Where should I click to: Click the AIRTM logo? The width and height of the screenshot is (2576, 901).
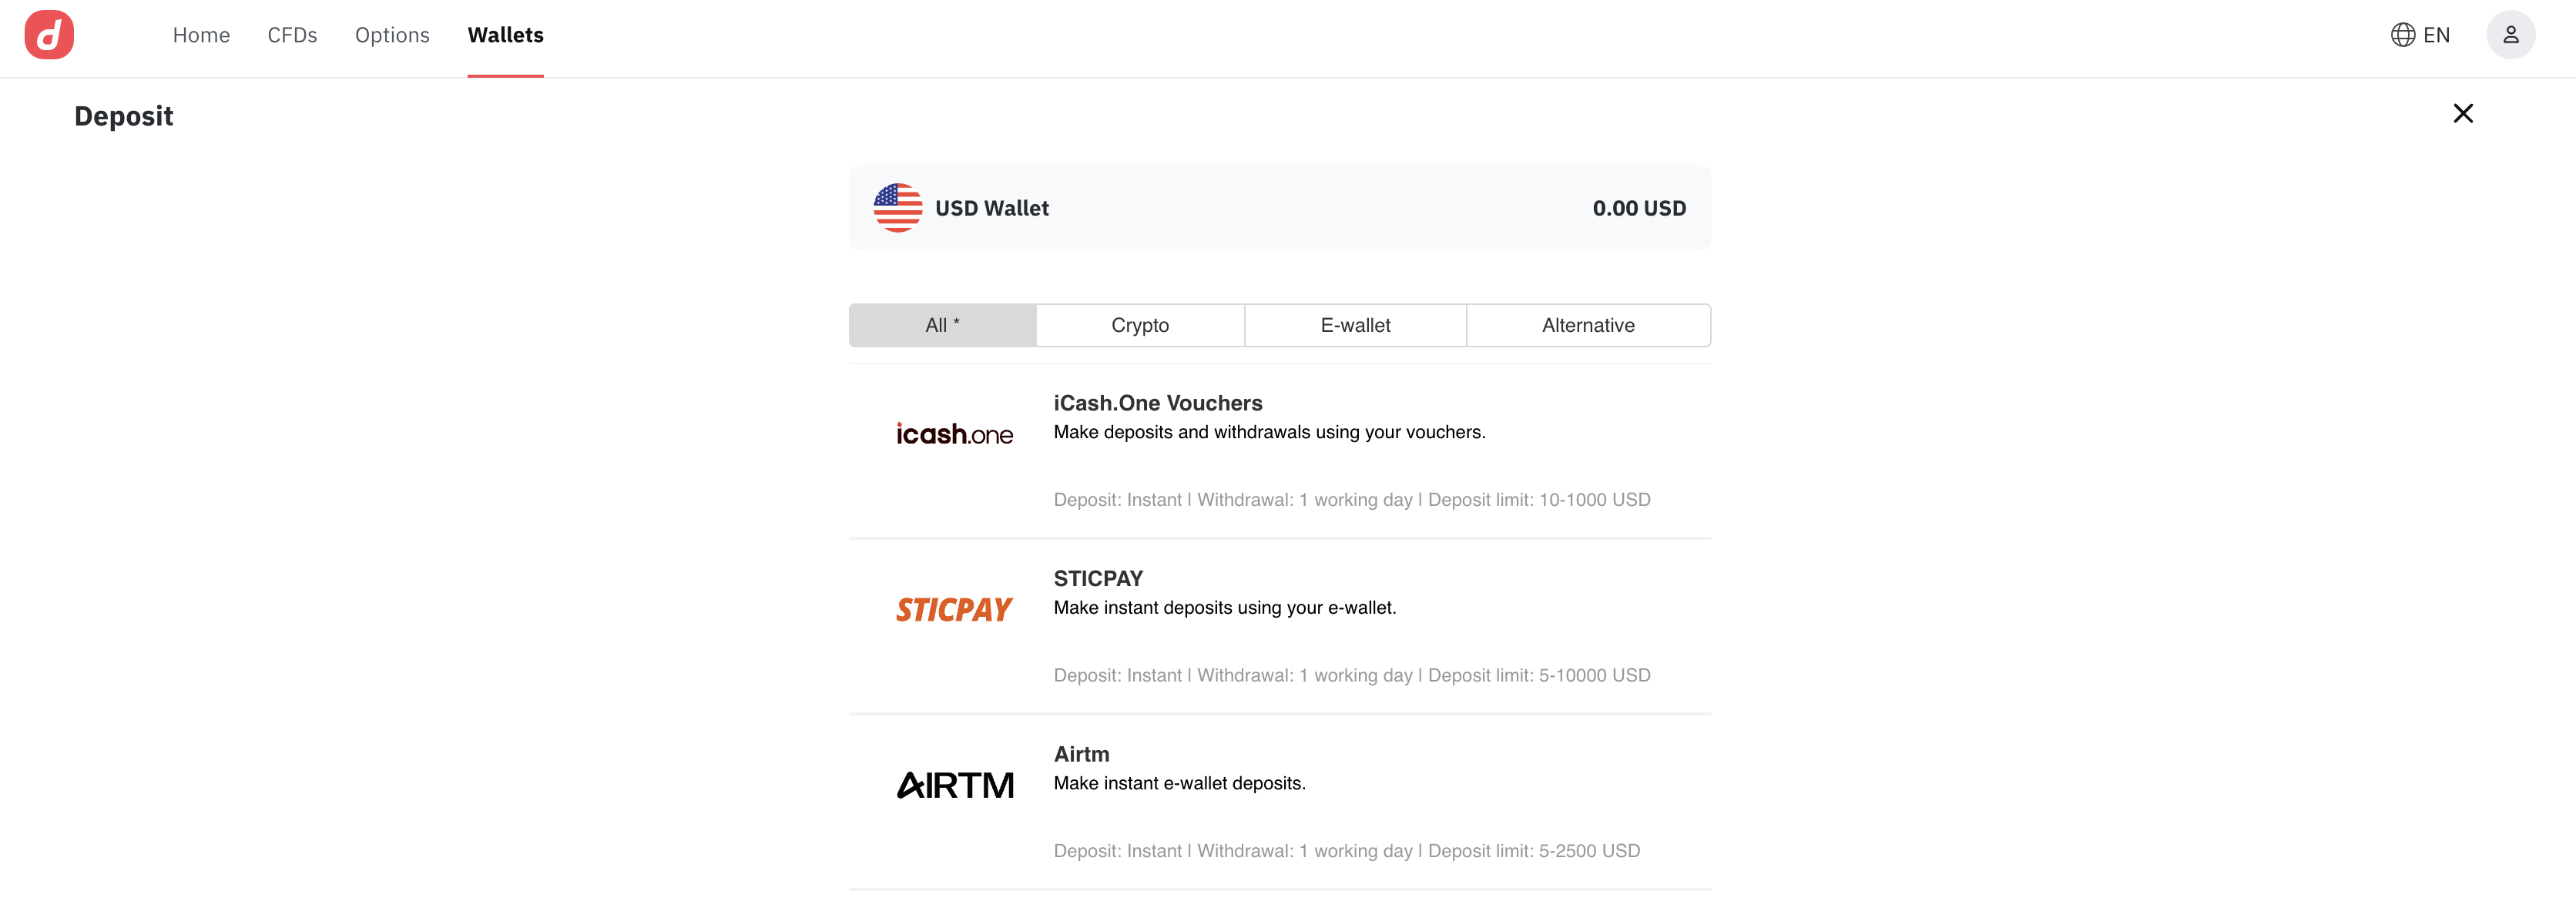(954, 785)
